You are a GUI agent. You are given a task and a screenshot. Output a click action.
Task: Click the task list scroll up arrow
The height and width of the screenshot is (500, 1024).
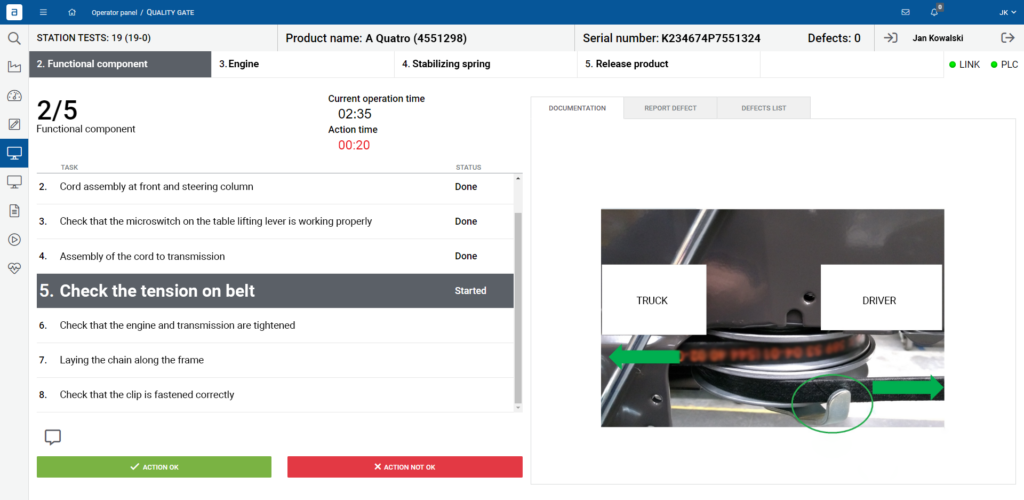click(x=519, y=178)
